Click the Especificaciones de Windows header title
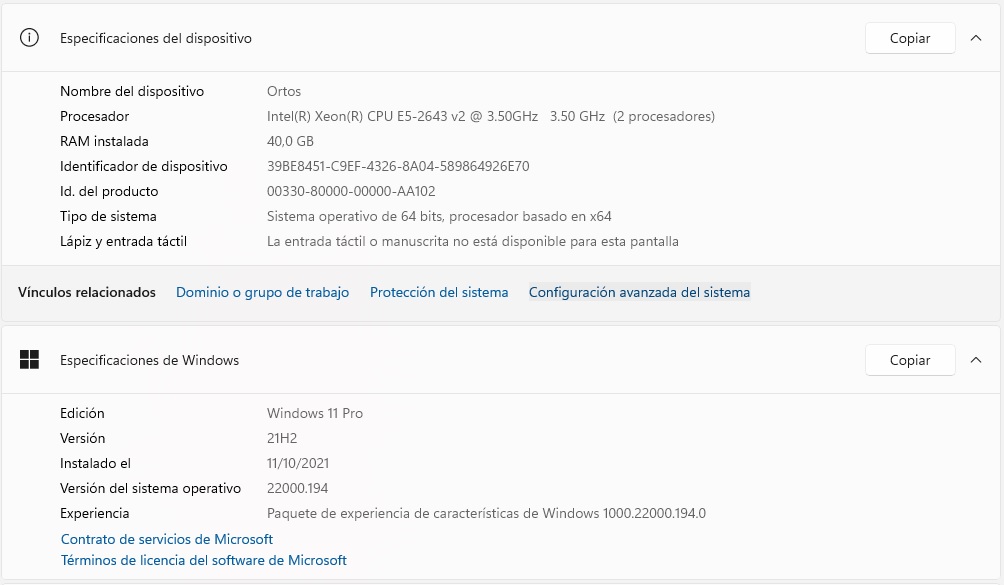Viewport: 1004px width, 585px height. tap(150, 360)
